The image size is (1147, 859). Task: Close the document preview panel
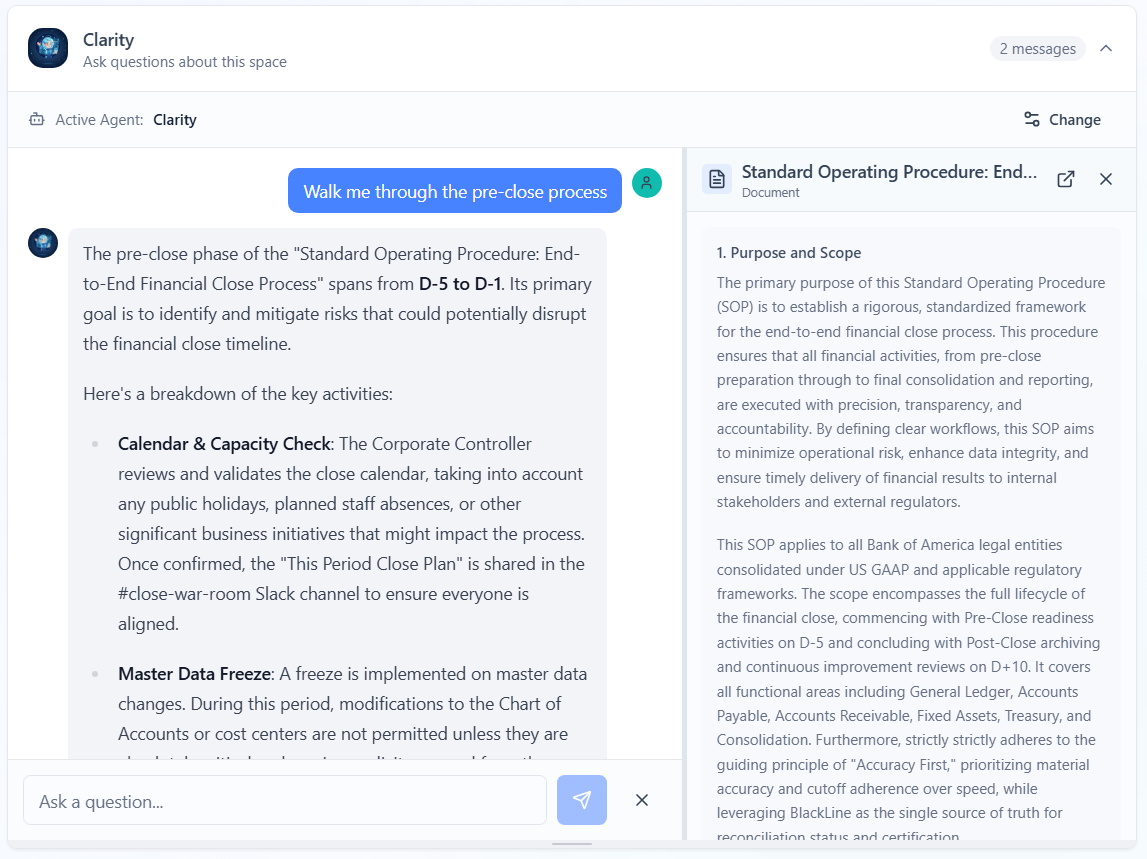(1106, 179)
